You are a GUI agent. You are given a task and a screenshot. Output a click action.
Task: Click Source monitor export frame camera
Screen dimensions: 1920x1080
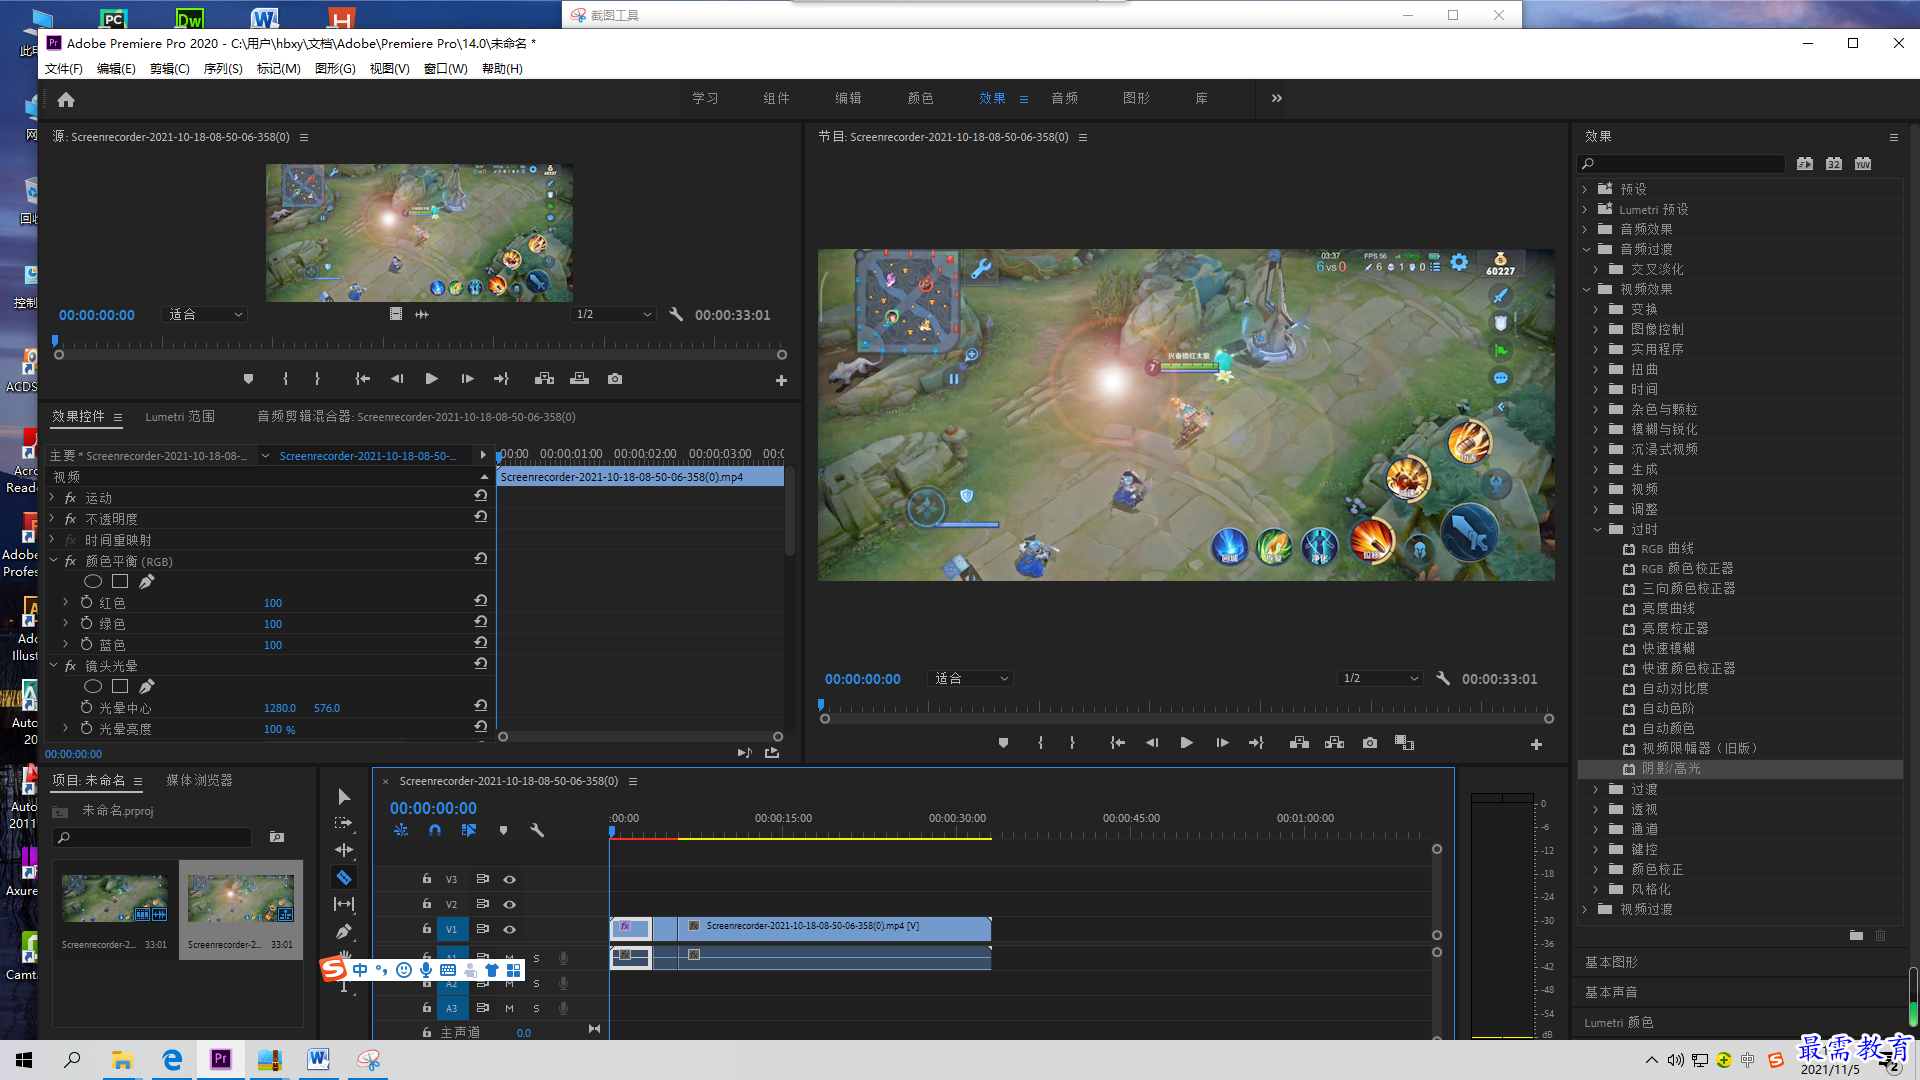(x=615, y=379)
